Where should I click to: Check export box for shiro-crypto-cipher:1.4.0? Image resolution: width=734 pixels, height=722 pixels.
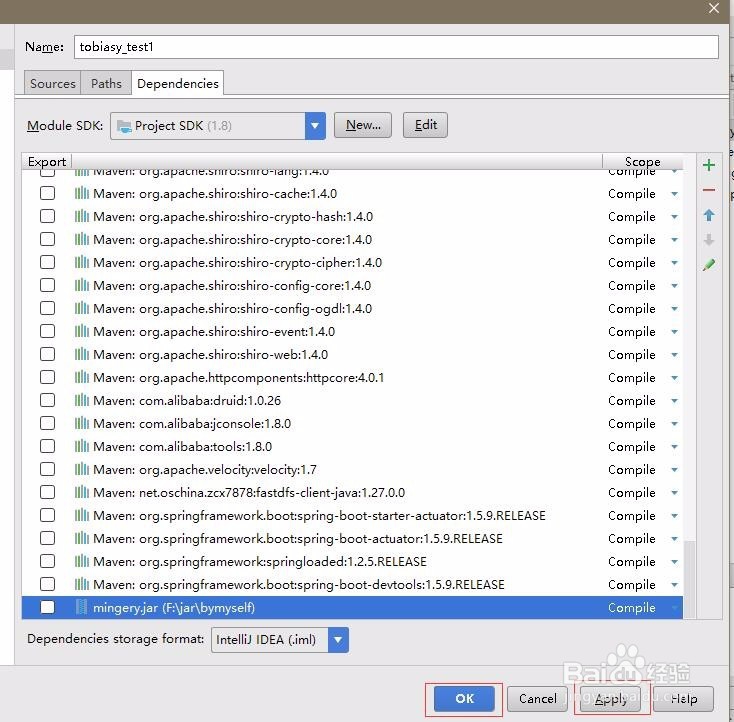tap(47, 262)
